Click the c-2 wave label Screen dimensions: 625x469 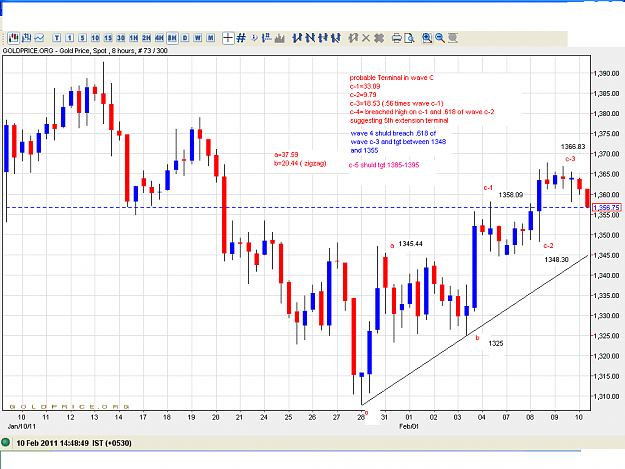(x=548, y=245)
